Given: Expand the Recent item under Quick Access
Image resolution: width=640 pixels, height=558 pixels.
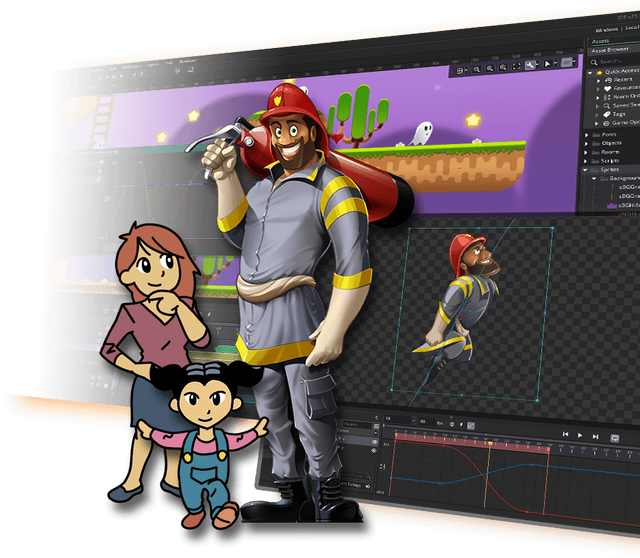Looking at the screenshot, I should 599,80.
